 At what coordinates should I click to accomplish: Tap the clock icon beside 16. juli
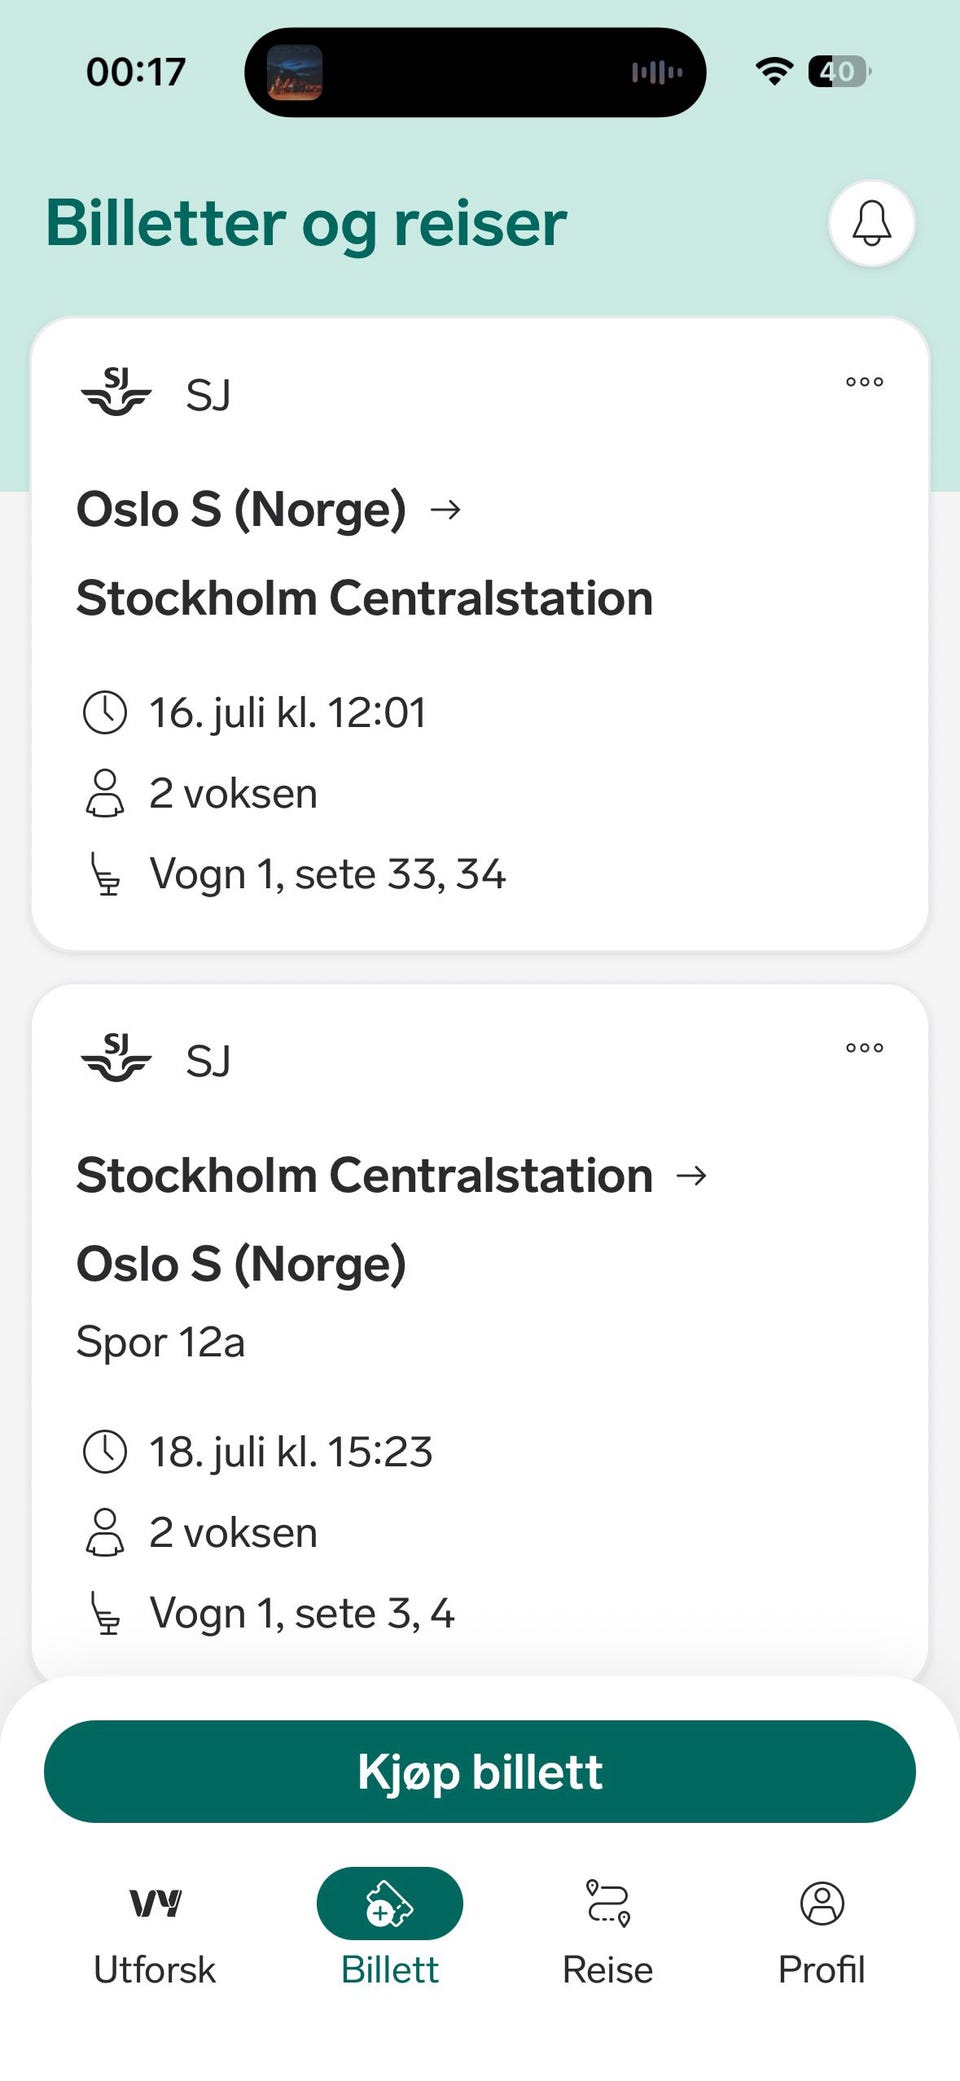click(104, 713)
